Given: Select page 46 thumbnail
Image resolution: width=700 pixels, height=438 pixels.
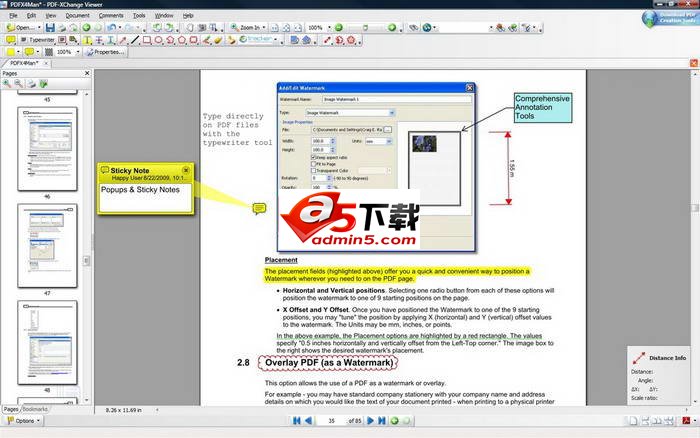Looking at the screenshot, I should pyautogui.click(x=47, y=149).
